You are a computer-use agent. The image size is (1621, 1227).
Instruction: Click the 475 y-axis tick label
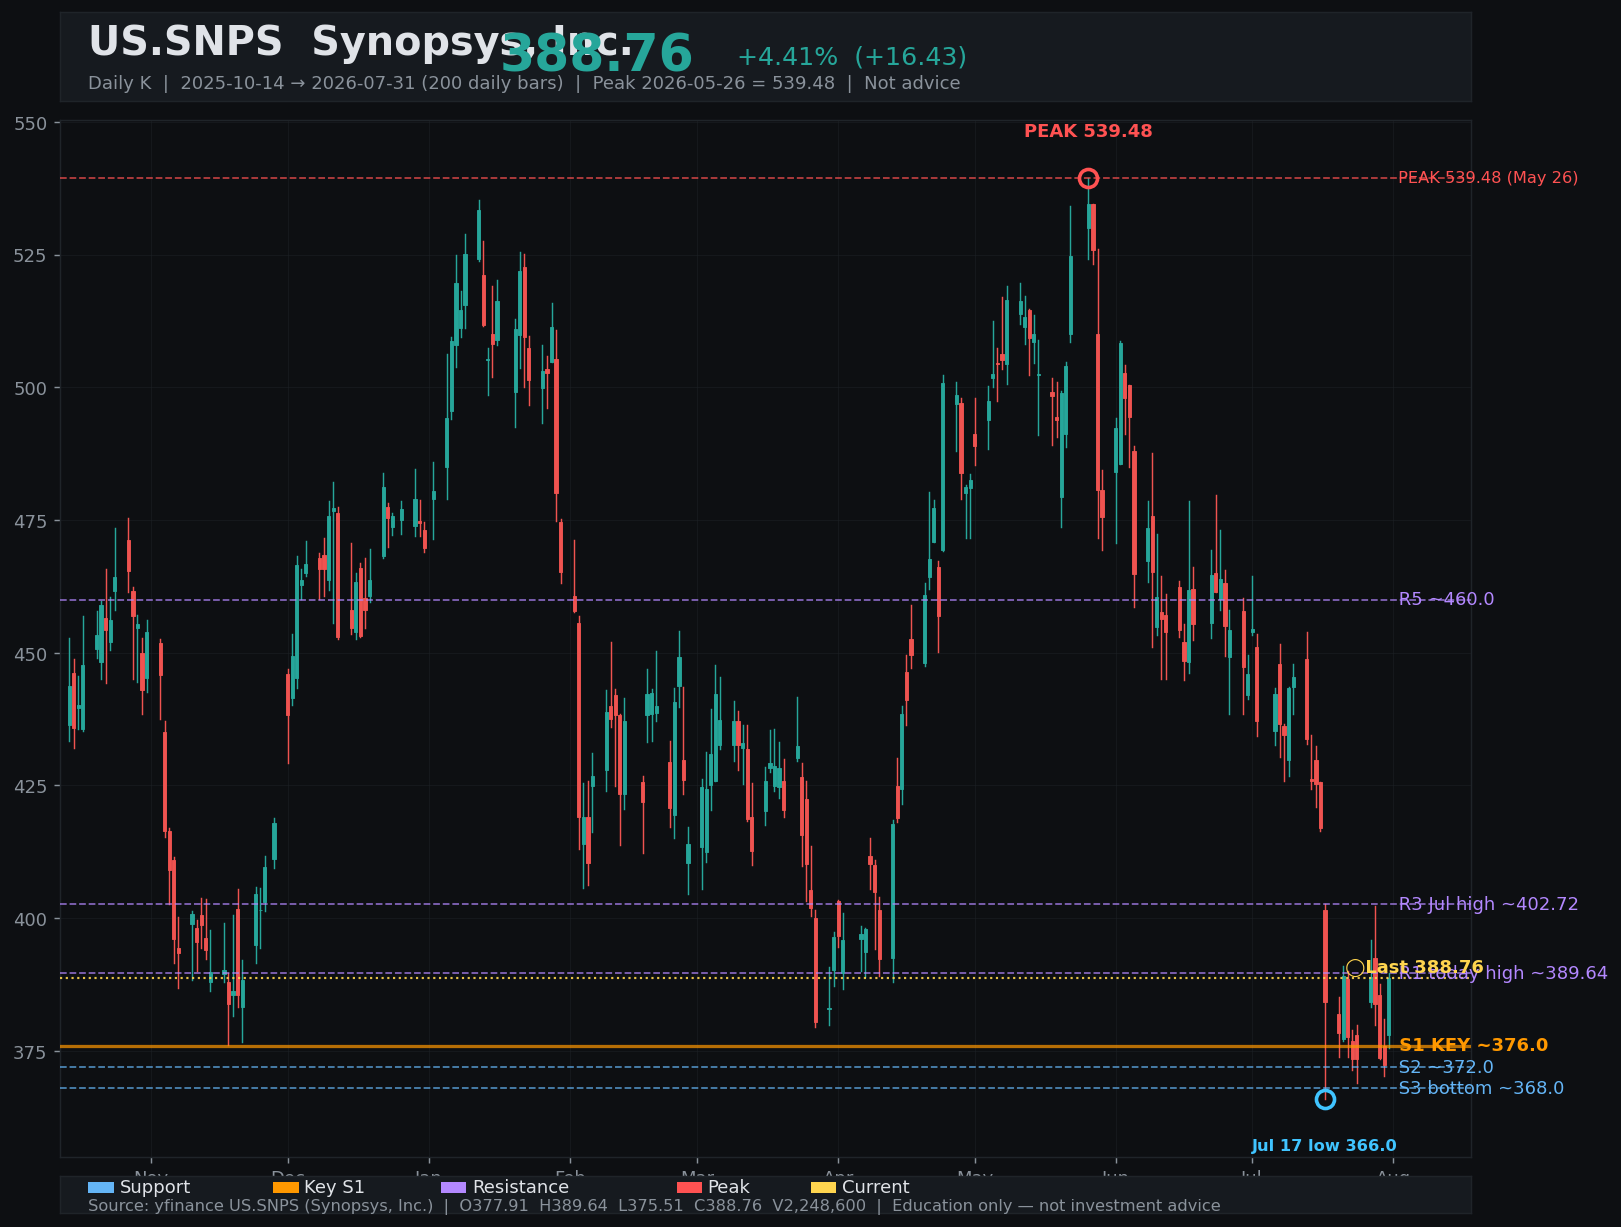coord(31,521)
